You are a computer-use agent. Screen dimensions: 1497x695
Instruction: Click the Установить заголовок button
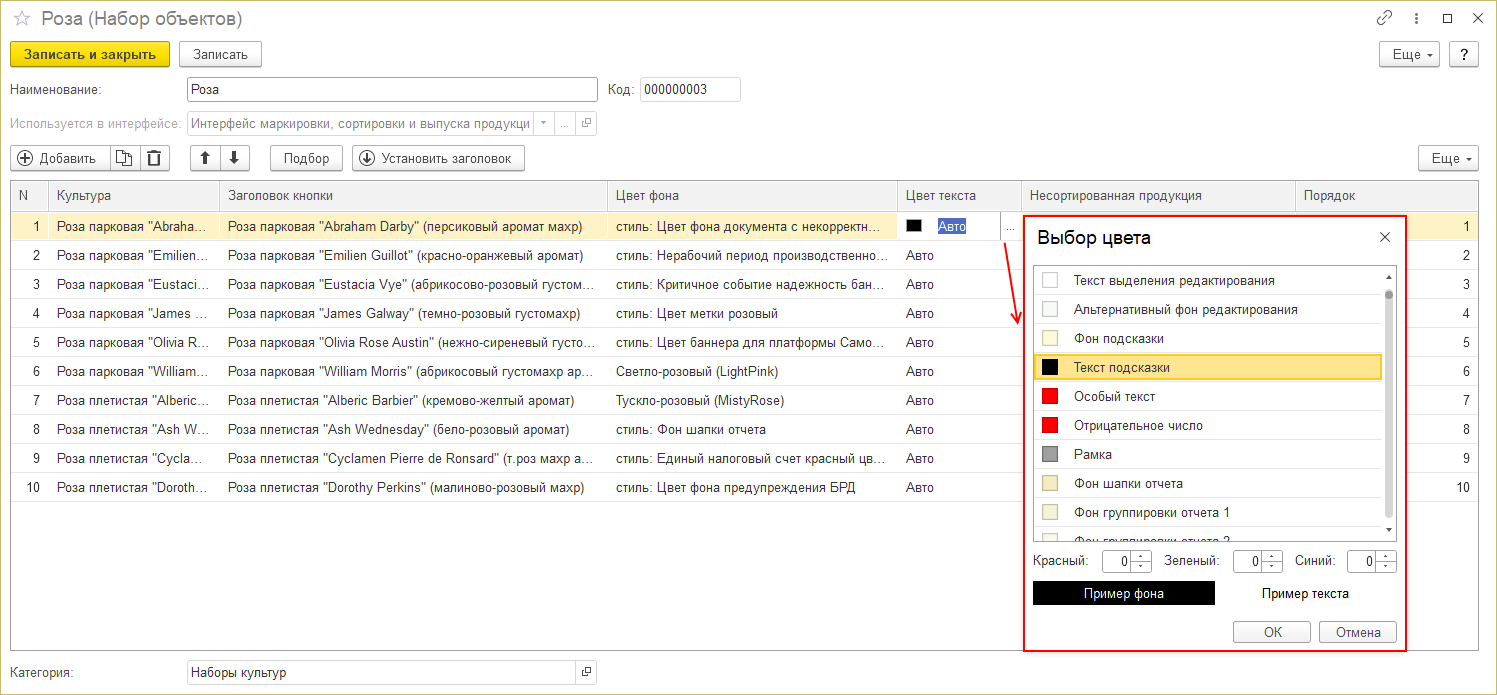tap(437, 158)
